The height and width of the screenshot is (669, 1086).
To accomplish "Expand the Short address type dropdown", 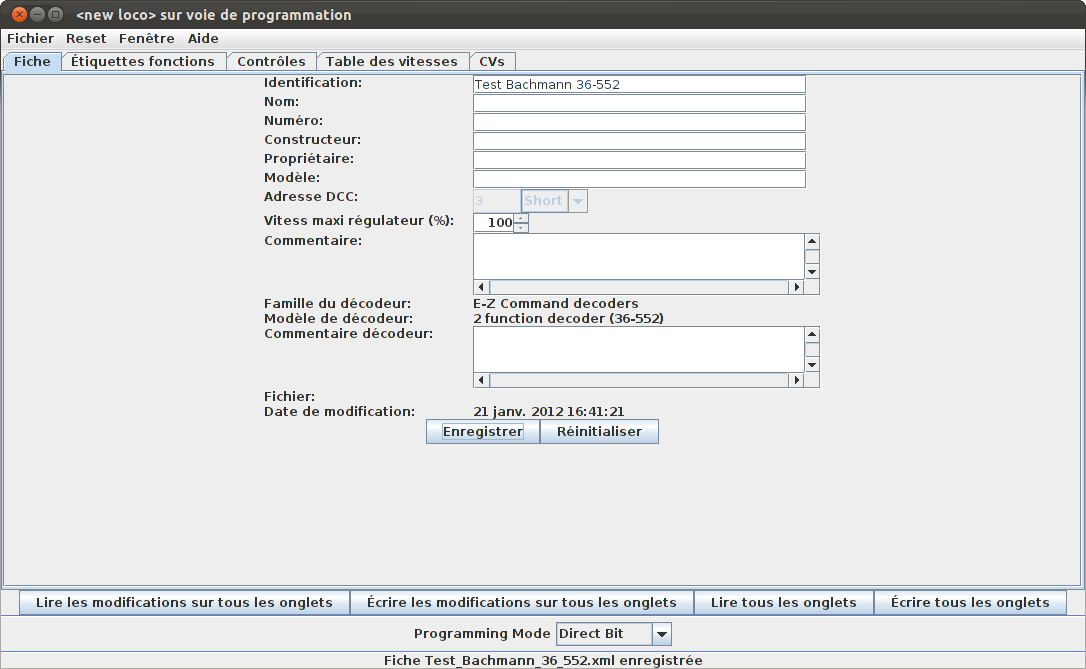I will [578, 201].
